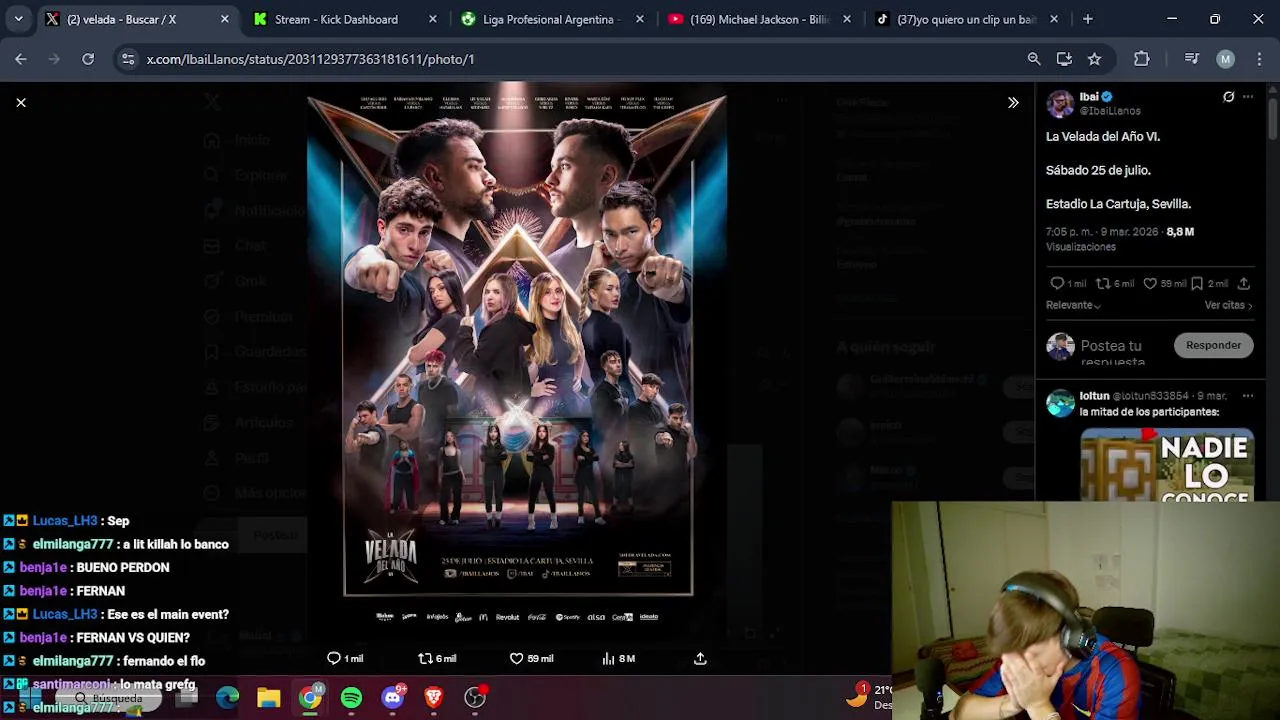
Task: Like the post from the sidebar heart
Action: coord(1150,283)
